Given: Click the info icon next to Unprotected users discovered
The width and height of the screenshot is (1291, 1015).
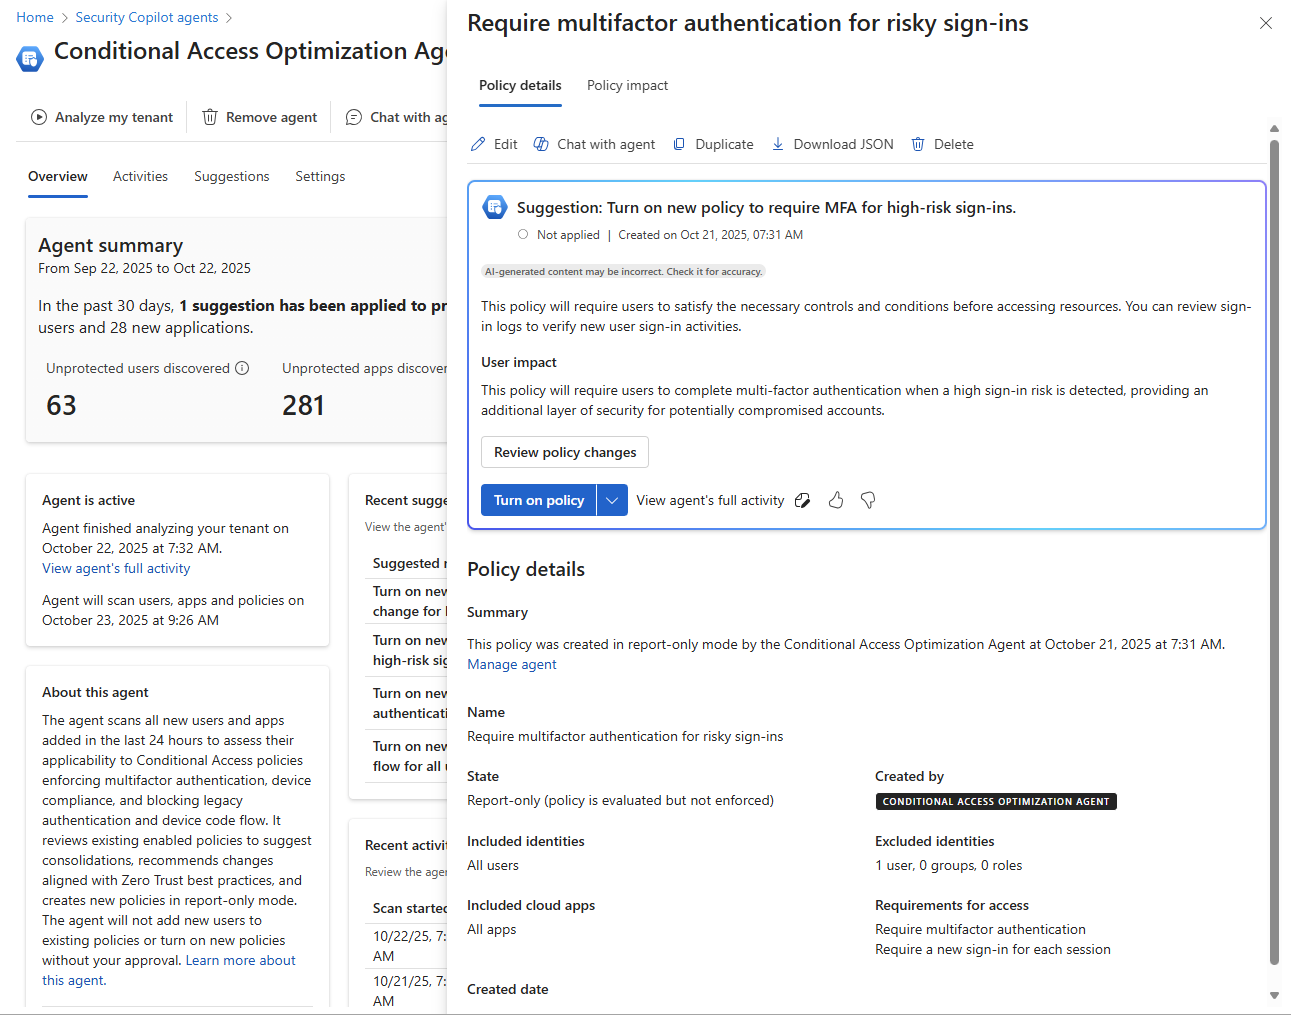Looking at the screenshot, I should pos(242,368).
